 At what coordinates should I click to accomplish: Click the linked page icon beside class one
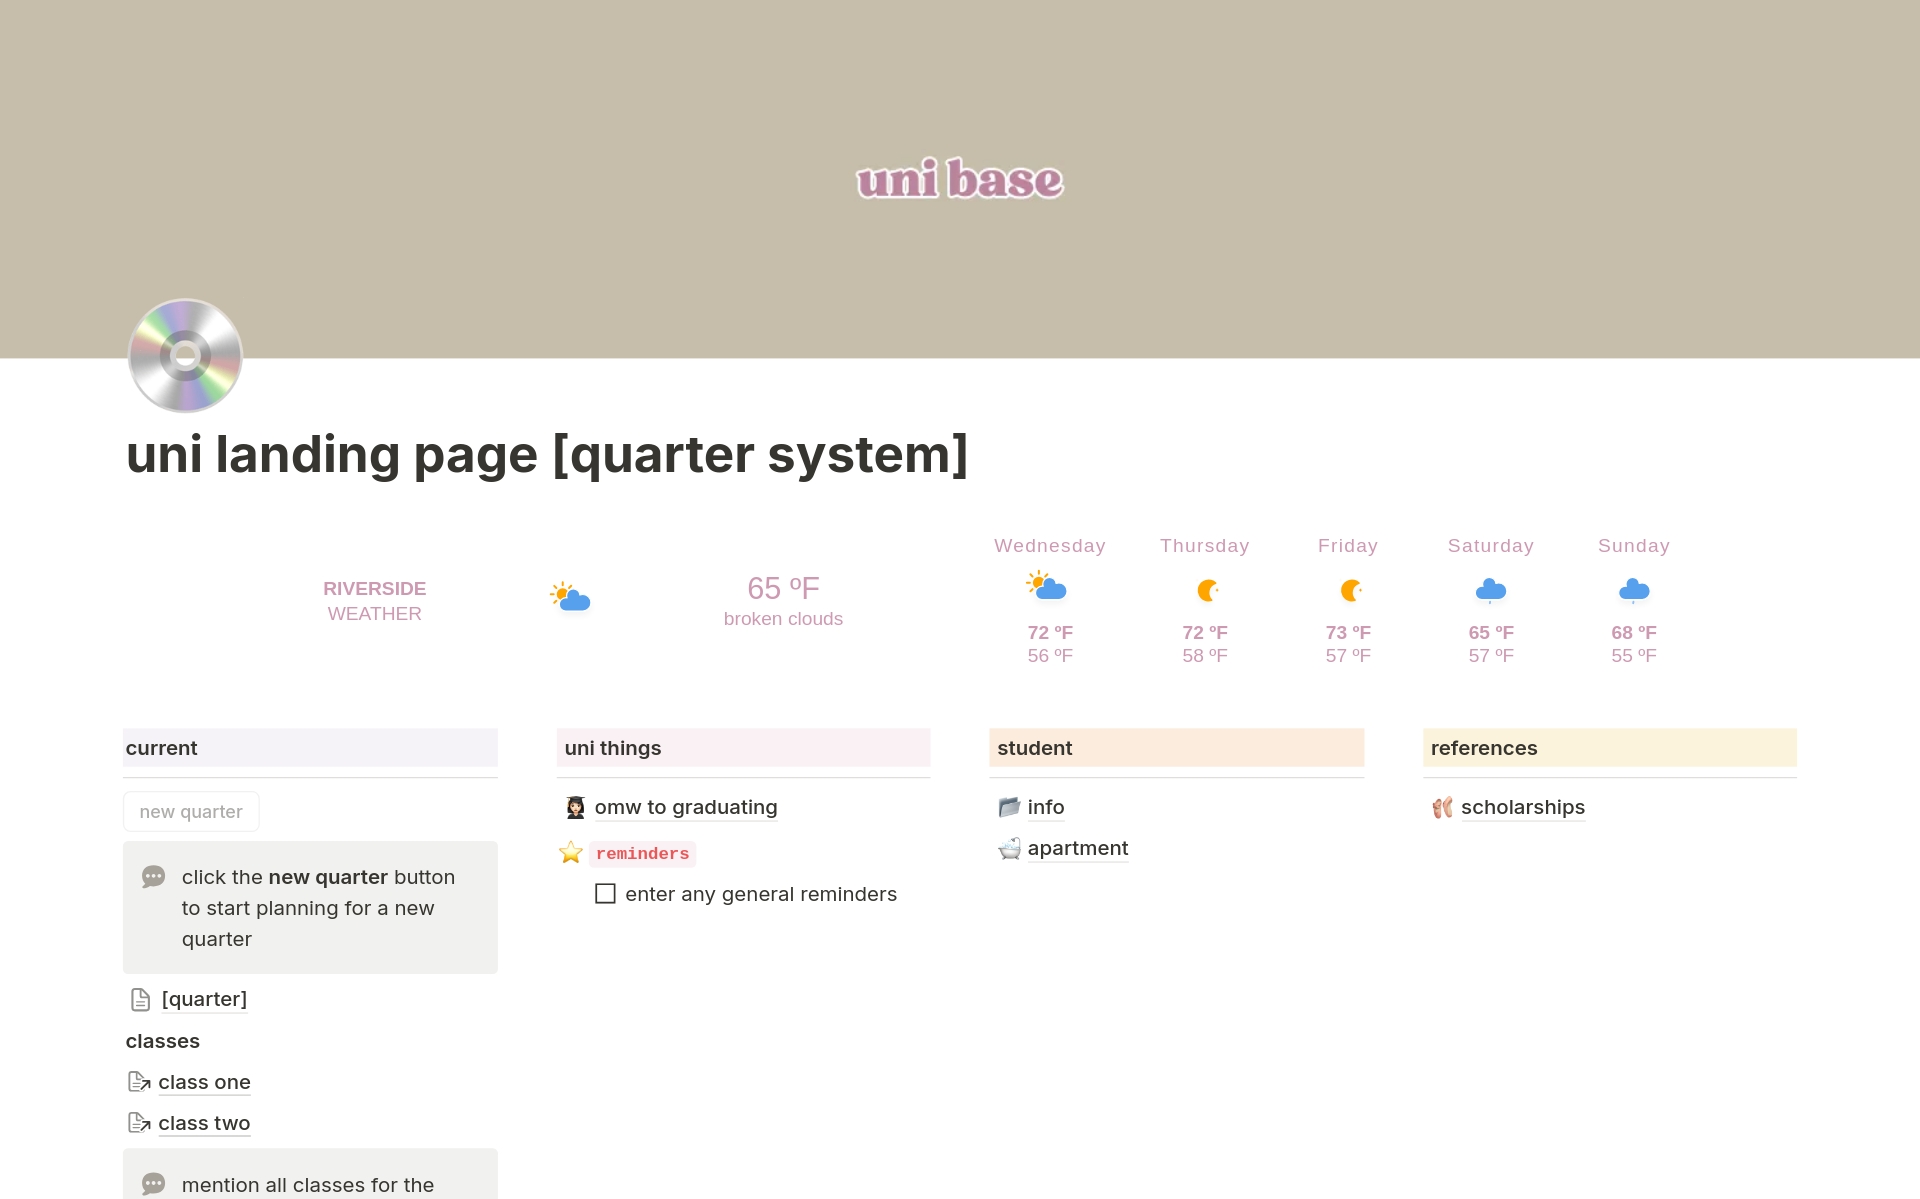tap(139, 1082)
